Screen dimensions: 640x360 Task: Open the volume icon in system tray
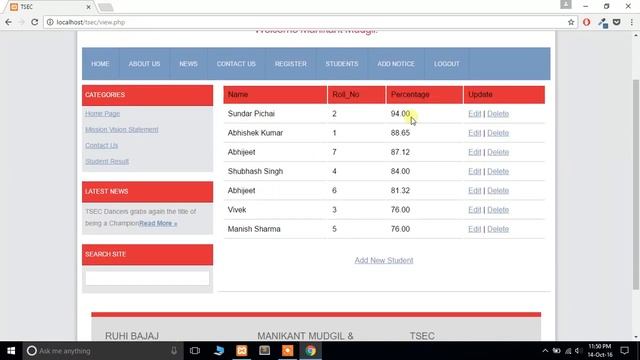click(578, 351)
